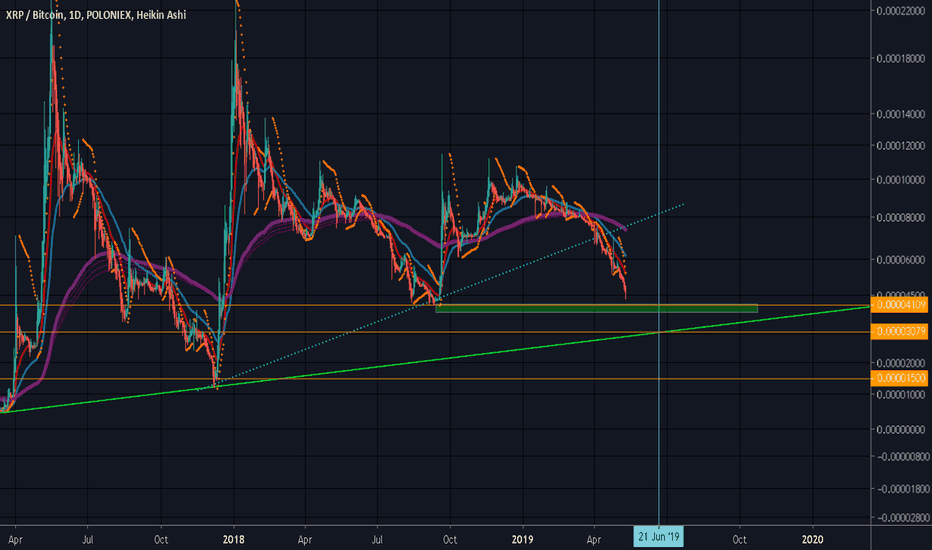Select the 0.00004109 orange price label
Viewport: 932px width, 550px height.
click(x=899, y=305)
